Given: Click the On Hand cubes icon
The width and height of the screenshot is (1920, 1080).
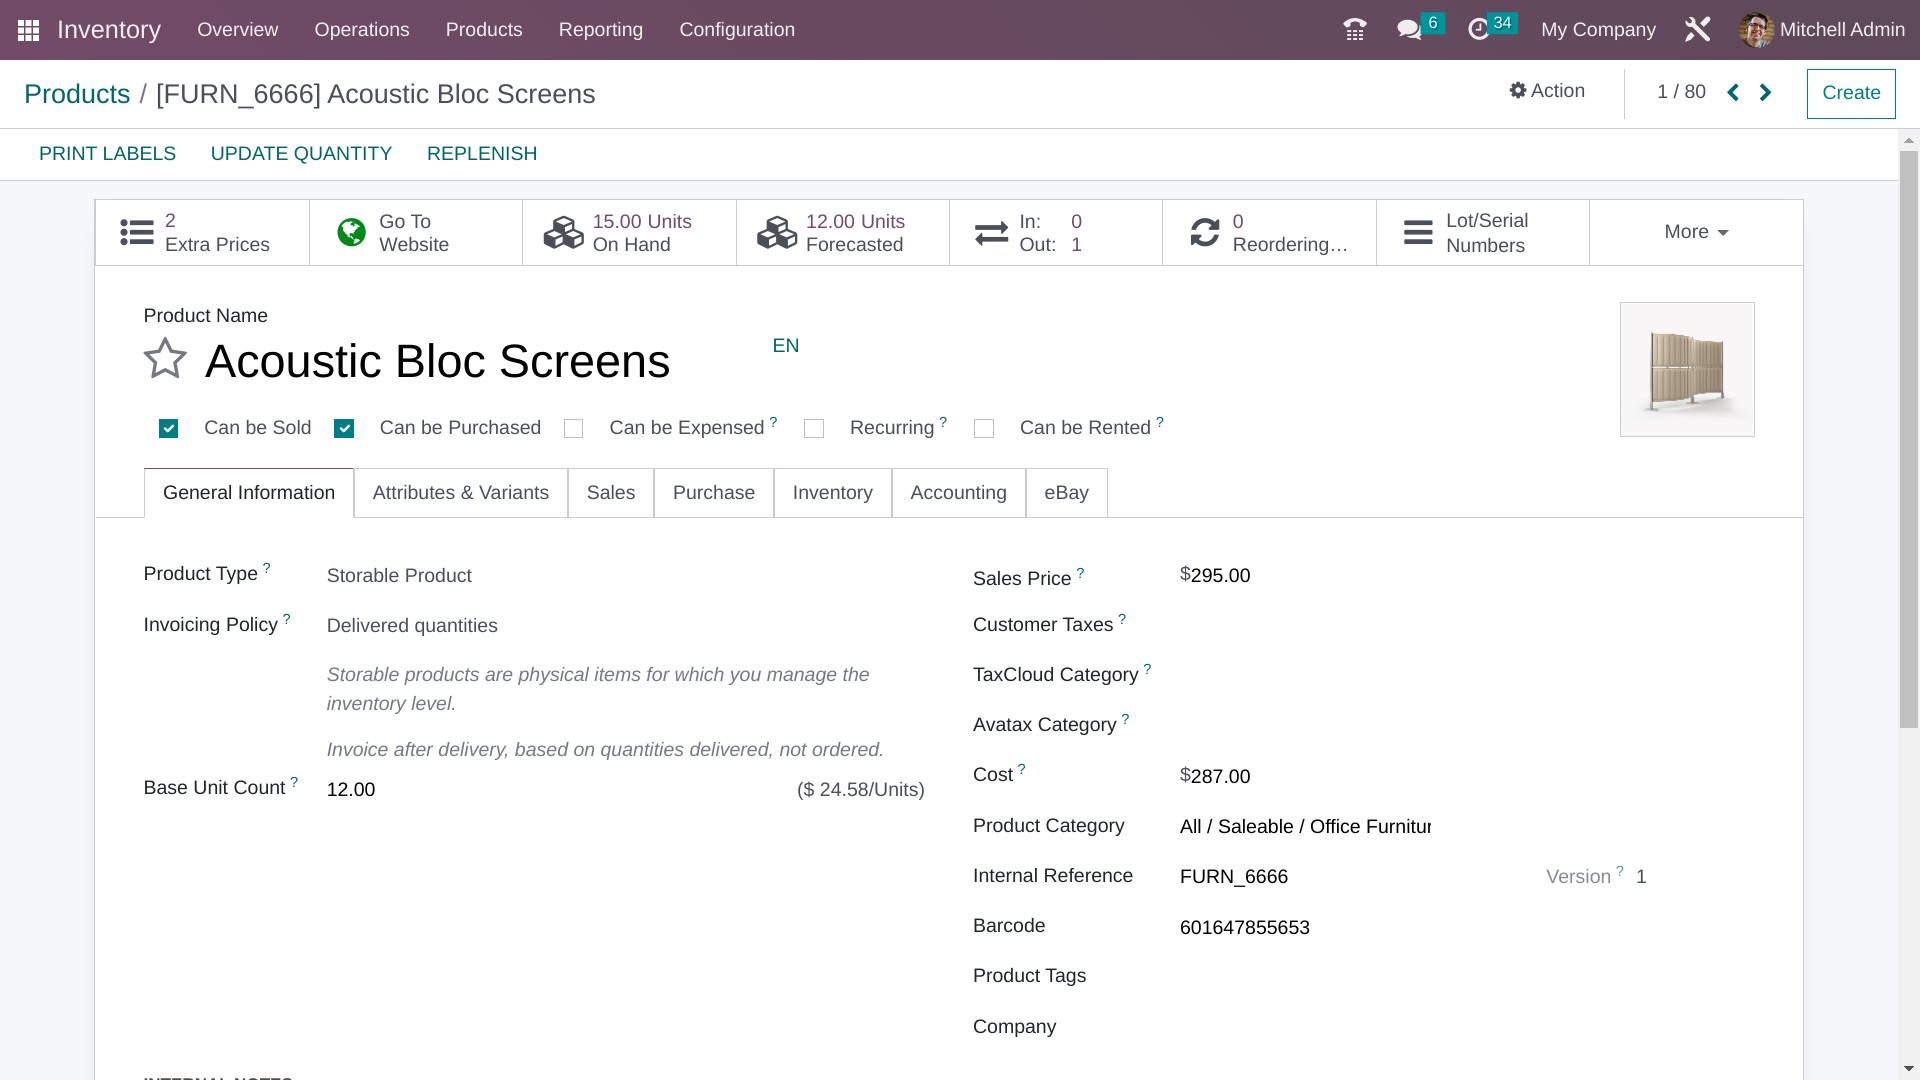Looking at the screenshot, I should tap(563, 233).
